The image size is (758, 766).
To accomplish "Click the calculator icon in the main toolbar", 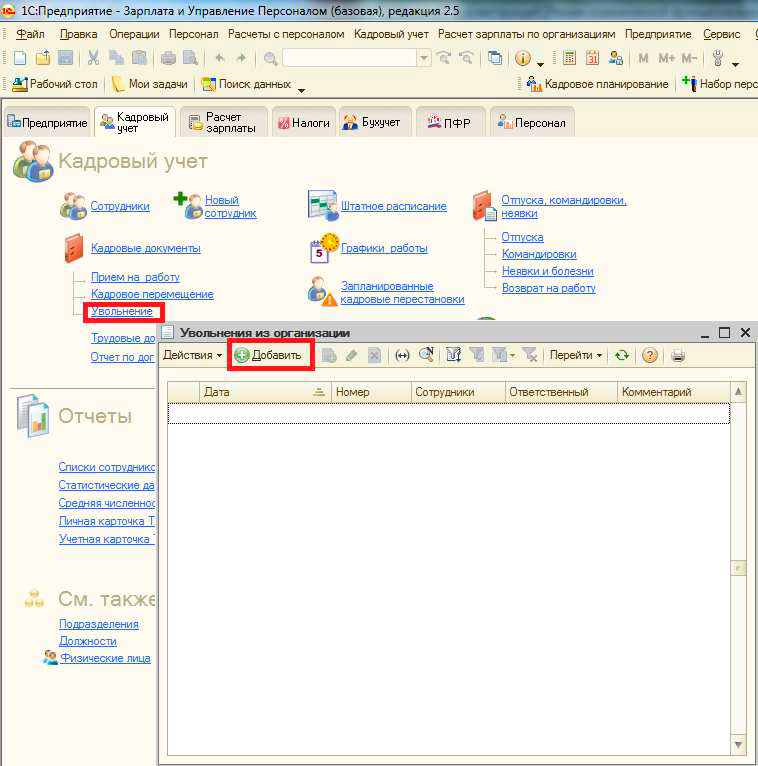I will pos(569,59).
